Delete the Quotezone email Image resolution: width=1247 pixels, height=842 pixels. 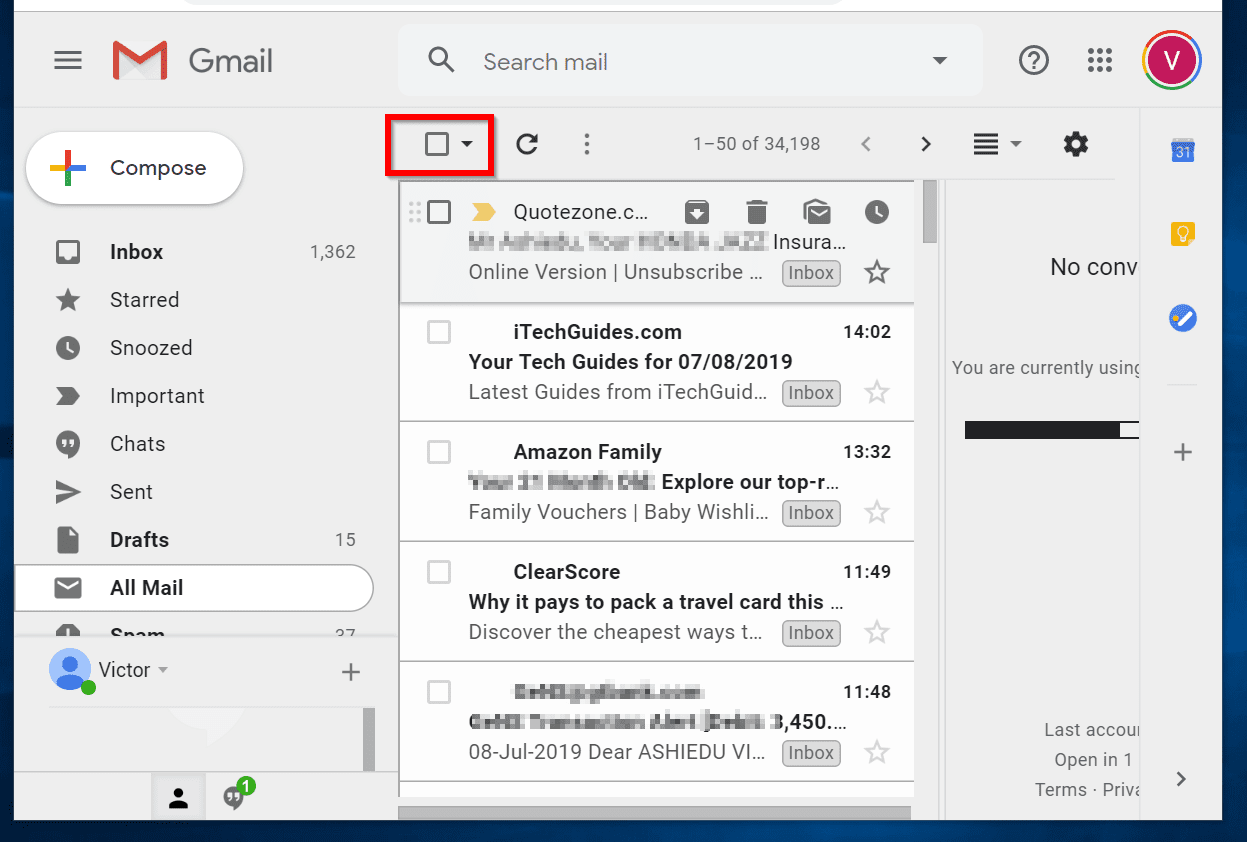pos(756,212)
